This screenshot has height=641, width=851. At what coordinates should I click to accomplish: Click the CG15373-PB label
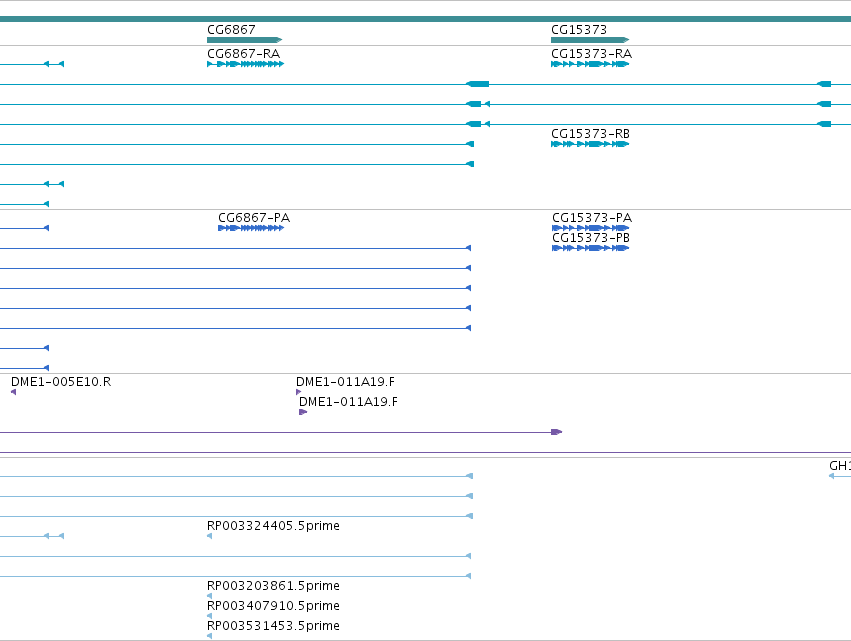pyautogui.click(x=590, y=238)
